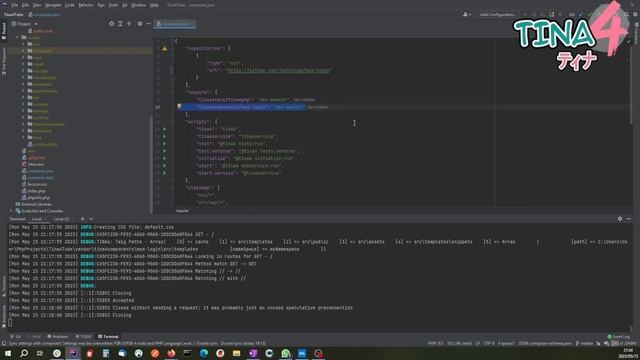
Task: Open the Refactor menu
Action: [x=86, y=5]
